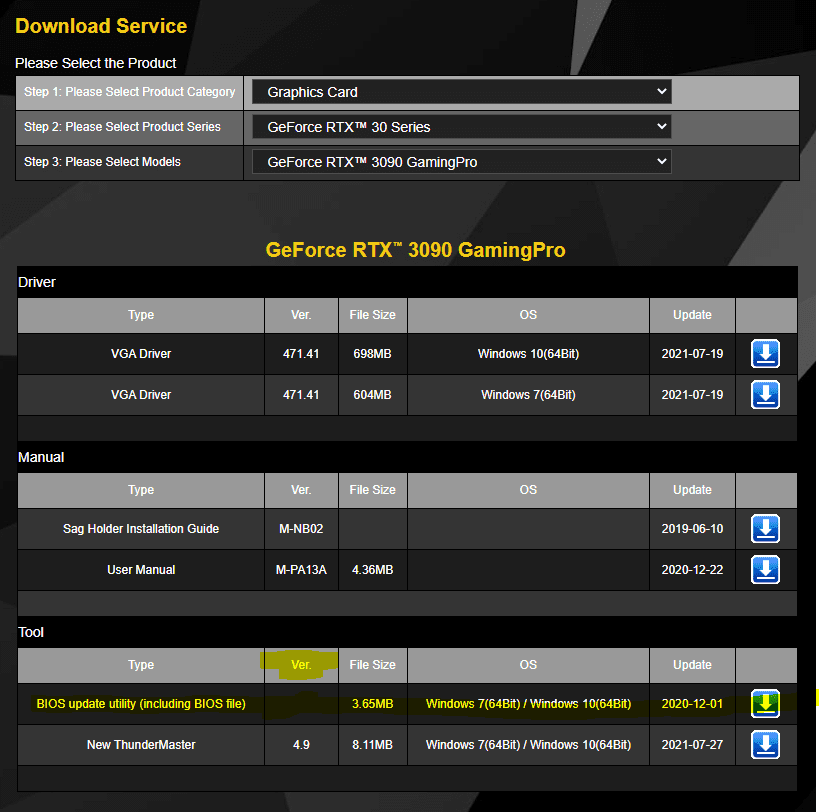
Task: Click the '4.36MB' file size cell
Action: 372,570
